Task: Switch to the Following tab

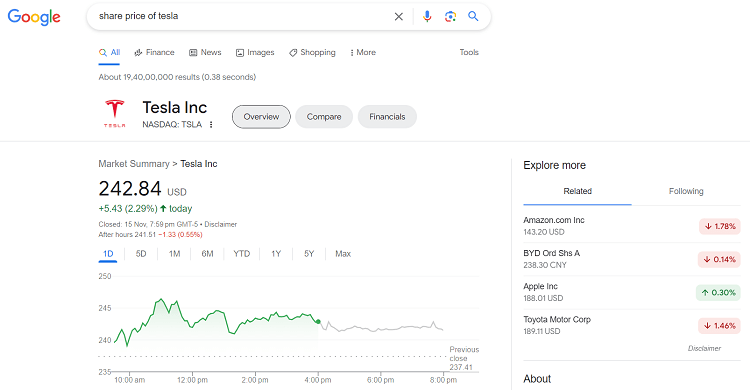Action: tap(686, 191)
